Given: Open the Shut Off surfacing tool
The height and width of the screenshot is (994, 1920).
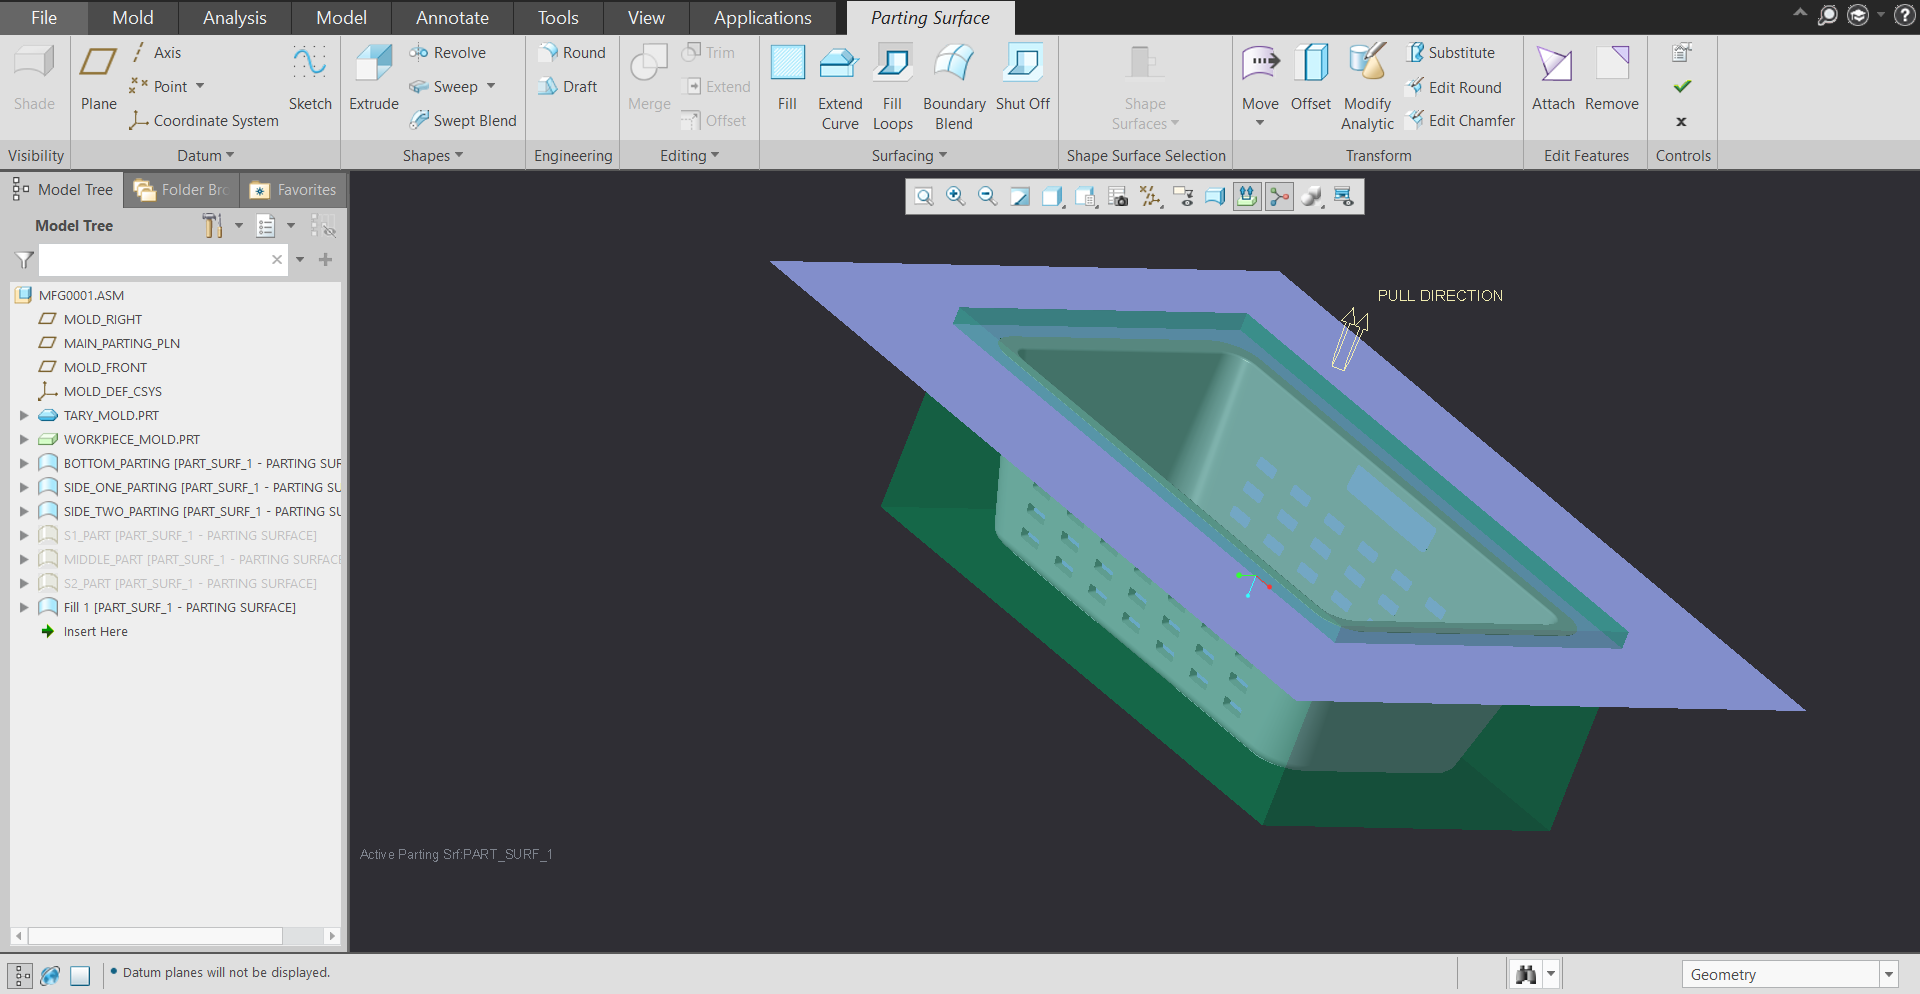Looking at the screenshot, I should pos(1023,77).
